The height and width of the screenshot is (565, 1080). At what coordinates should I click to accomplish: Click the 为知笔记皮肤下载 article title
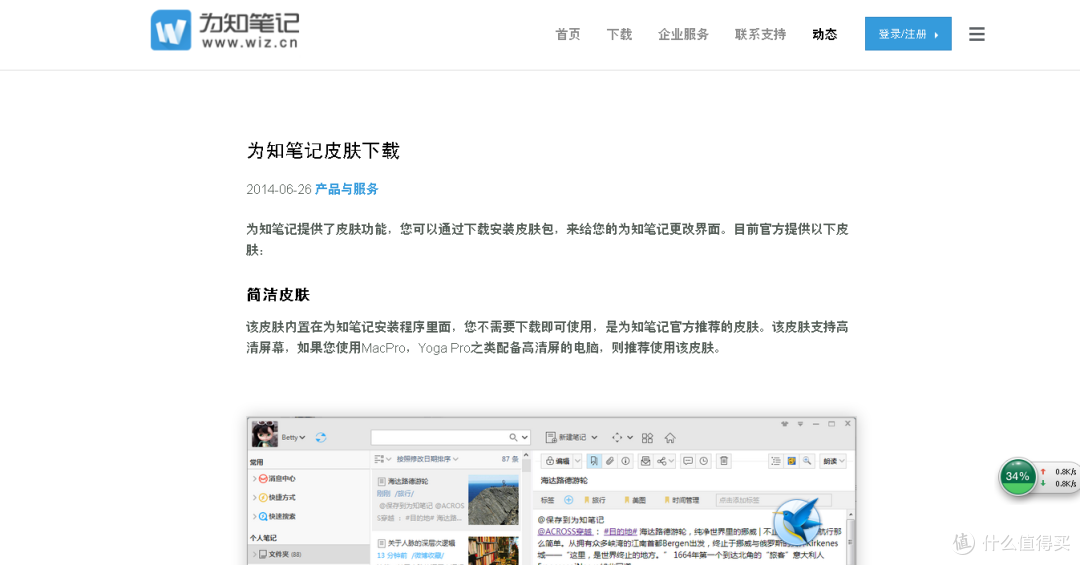(323, 150)
